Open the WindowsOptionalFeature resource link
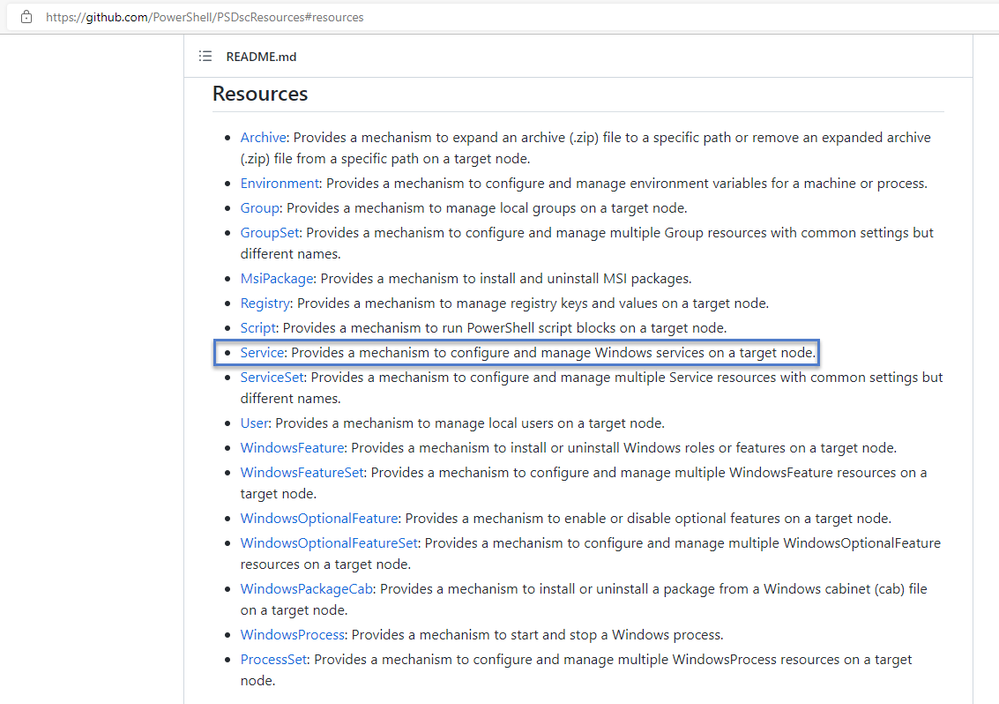The height and width of the screenshot is (704, 999). tap(319, 519)
